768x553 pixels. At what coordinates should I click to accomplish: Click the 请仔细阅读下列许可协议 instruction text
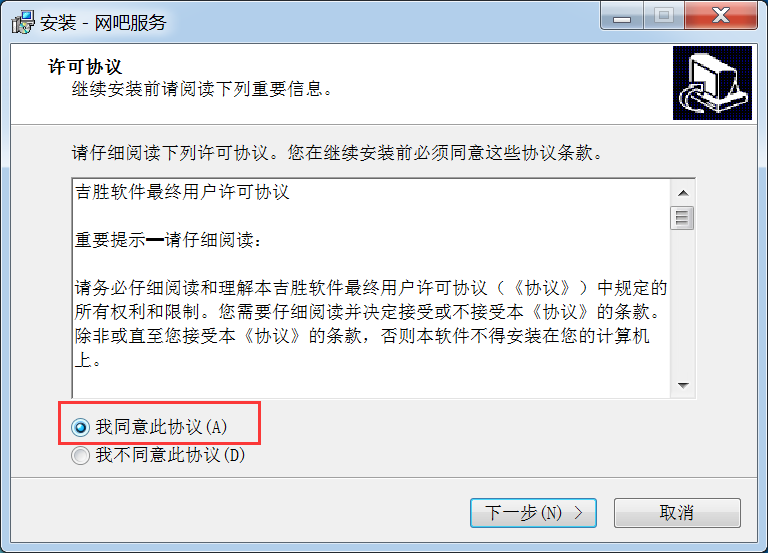(337, 153)
